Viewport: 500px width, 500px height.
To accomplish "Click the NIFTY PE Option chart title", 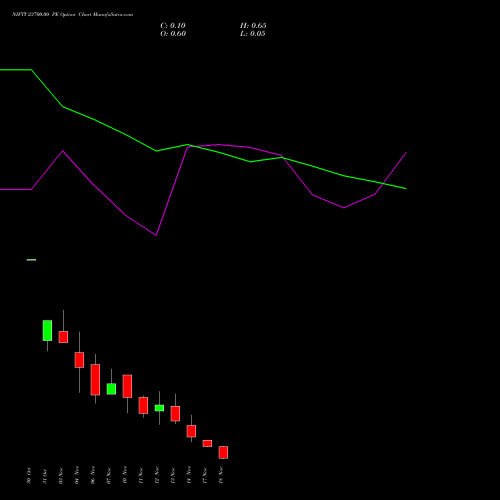I will 72,14.
